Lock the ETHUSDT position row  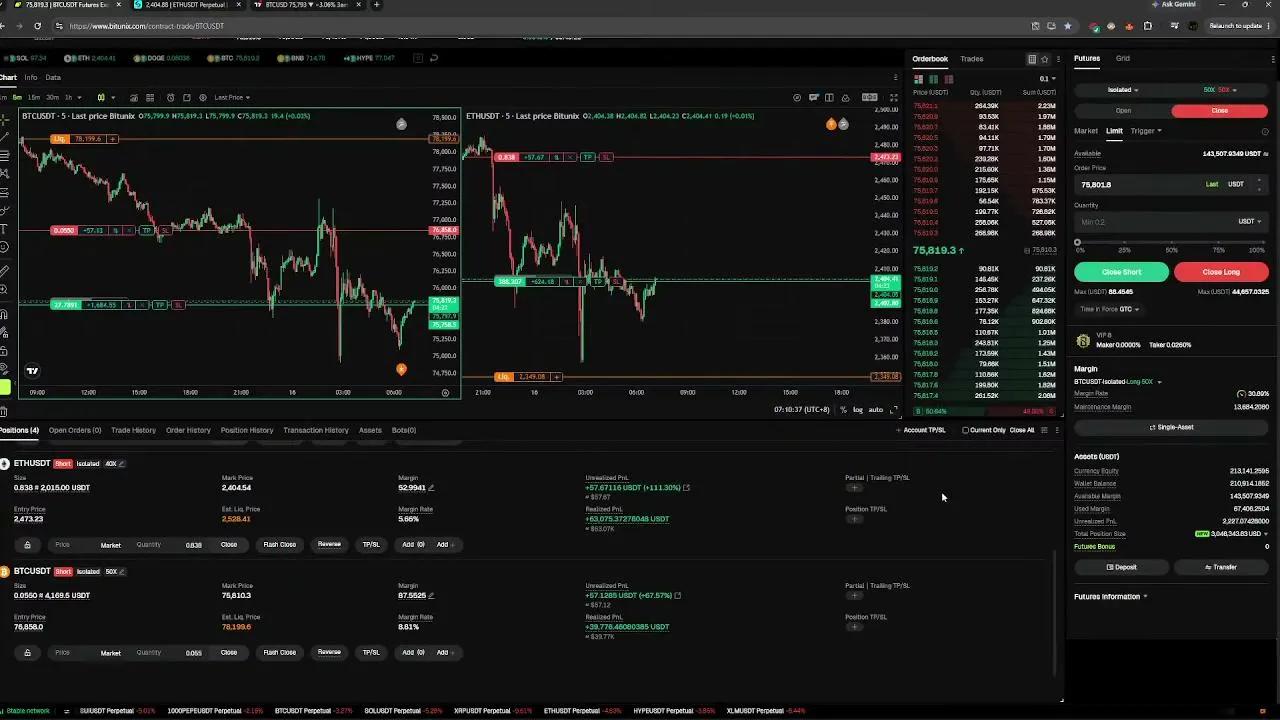coord(27,545)
